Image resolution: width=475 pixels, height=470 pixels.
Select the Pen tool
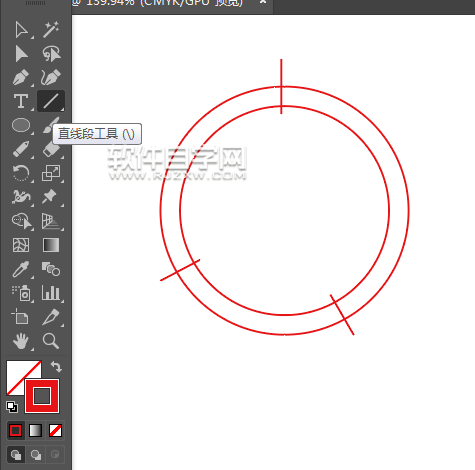click(21, 77)
